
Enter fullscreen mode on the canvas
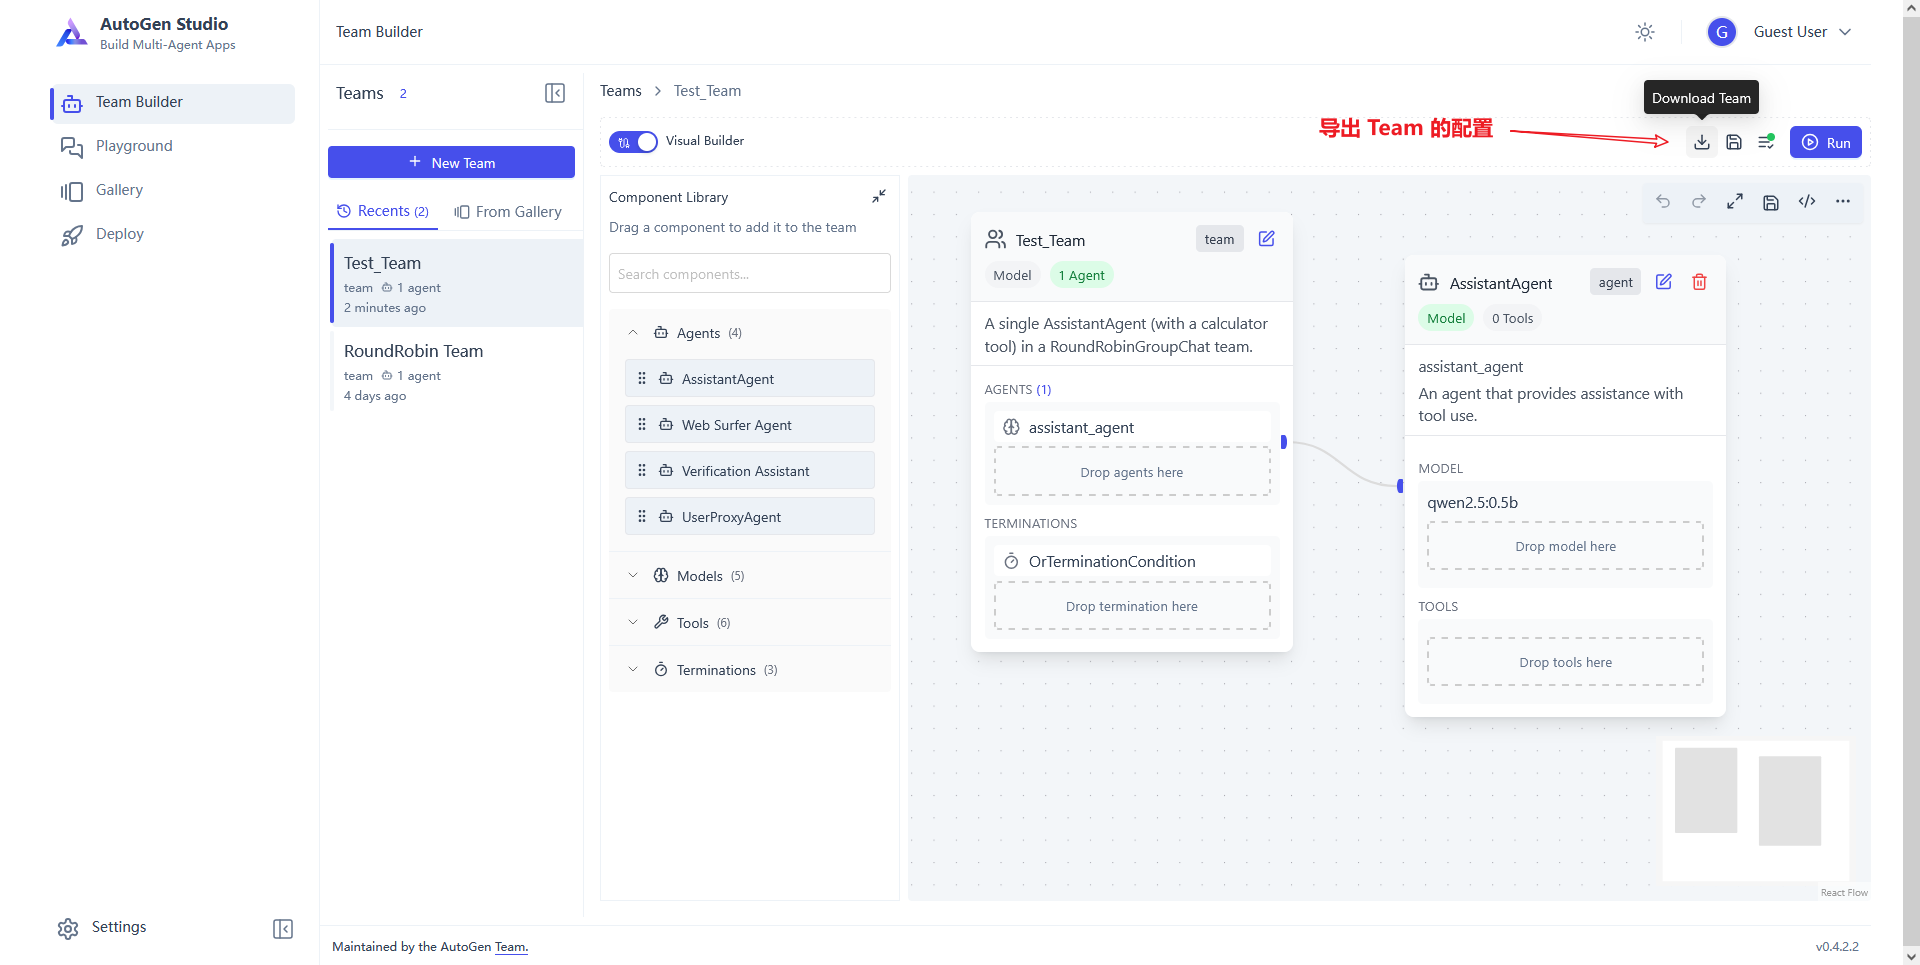(x=1735, y=202)
